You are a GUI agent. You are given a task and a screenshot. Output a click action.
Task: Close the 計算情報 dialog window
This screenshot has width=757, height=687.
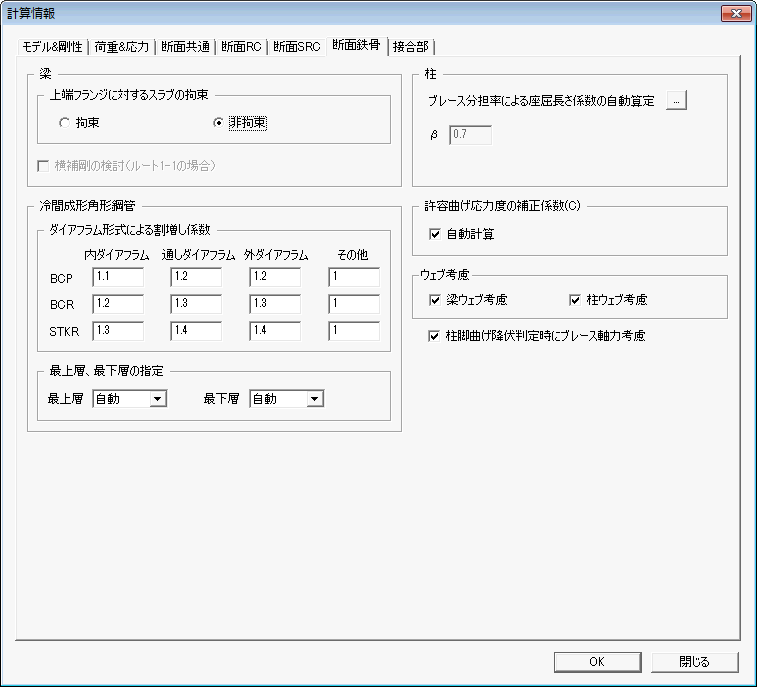tap(736, 14)
